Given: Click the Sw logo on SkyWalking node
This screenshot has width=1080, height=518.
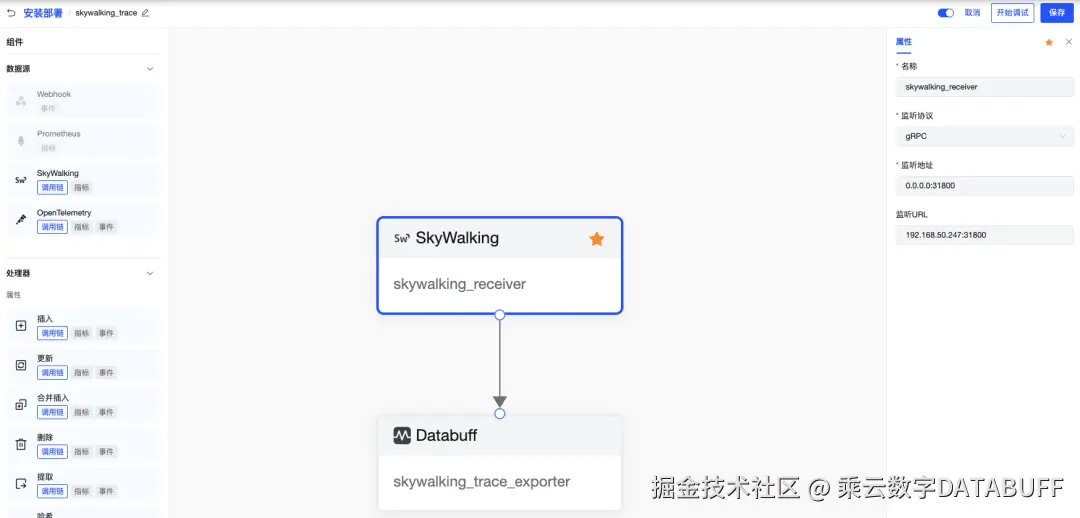Looking at the screenshot, I should coord(402,238).
